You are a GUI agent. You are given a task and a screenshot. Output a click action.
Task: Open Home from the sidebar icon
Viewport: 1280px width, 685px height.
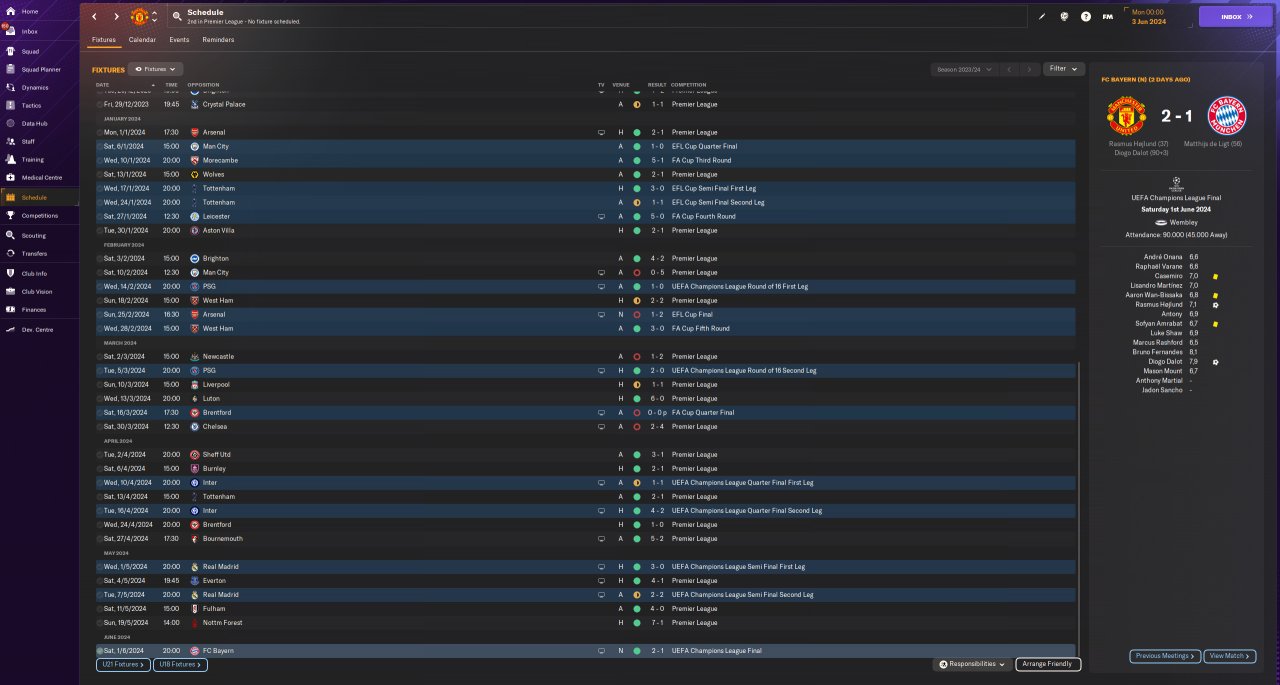point(9,11)
